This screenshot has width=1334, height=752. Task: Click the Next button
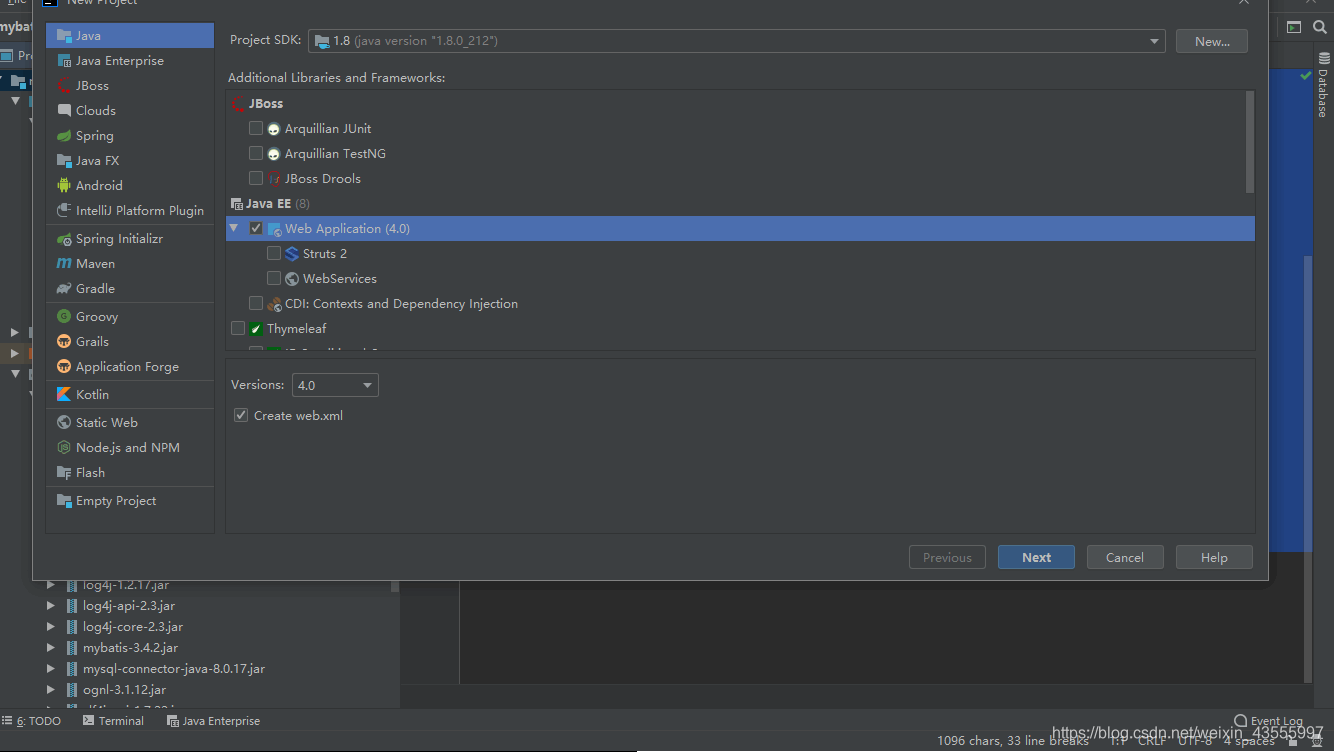pyautogui.click(x=1036, y=557)
